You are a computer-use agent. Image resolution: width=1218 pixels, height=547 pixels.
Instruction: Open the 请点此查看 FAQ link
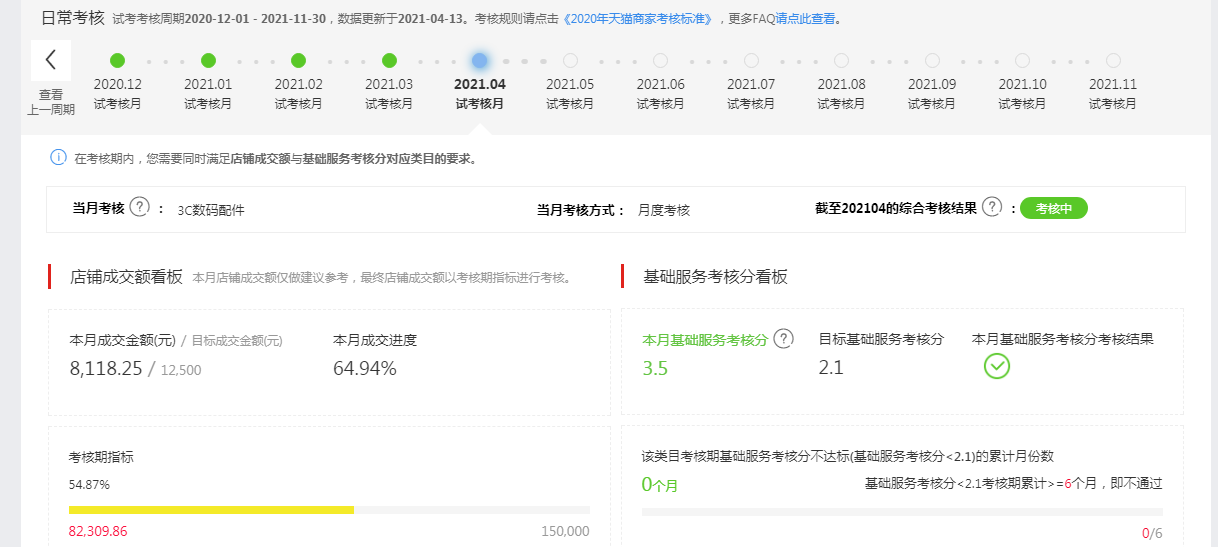click(x=808, y=19)
